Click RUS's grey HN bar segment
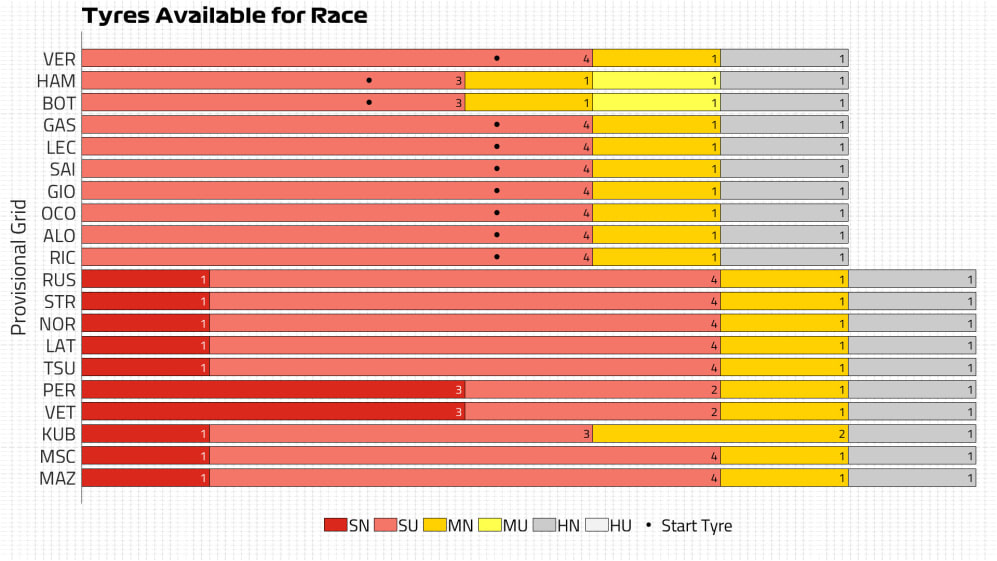Image resolution: width=997 pixels, height=561 pixels. pyautogui.click(x=912, y=278)
